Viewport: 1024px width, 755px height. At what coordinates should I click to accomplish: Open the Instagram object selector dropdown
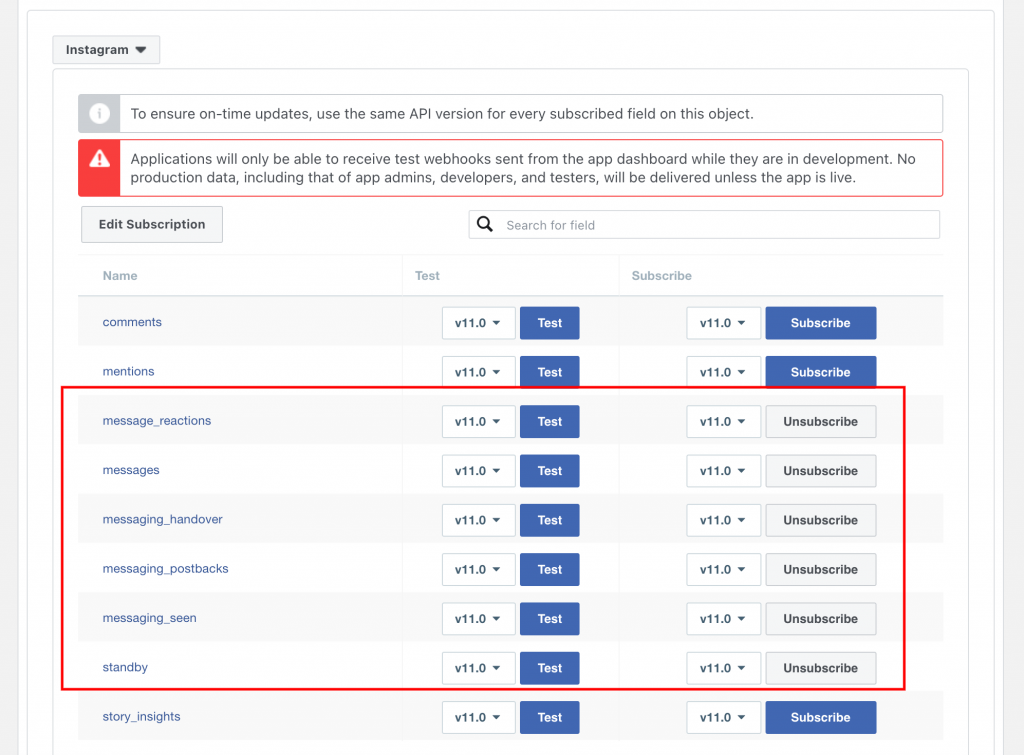[x=105, y=49]
